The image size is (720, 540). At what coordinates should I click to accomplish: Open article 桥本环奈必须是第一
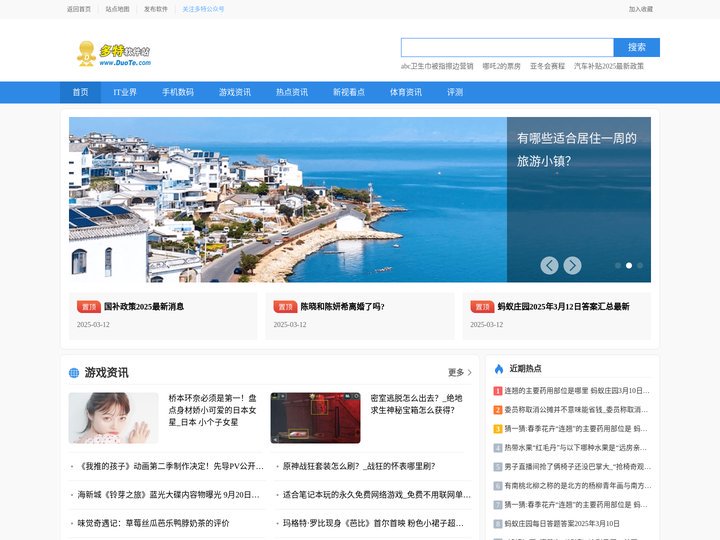click(x=212, y=410)
